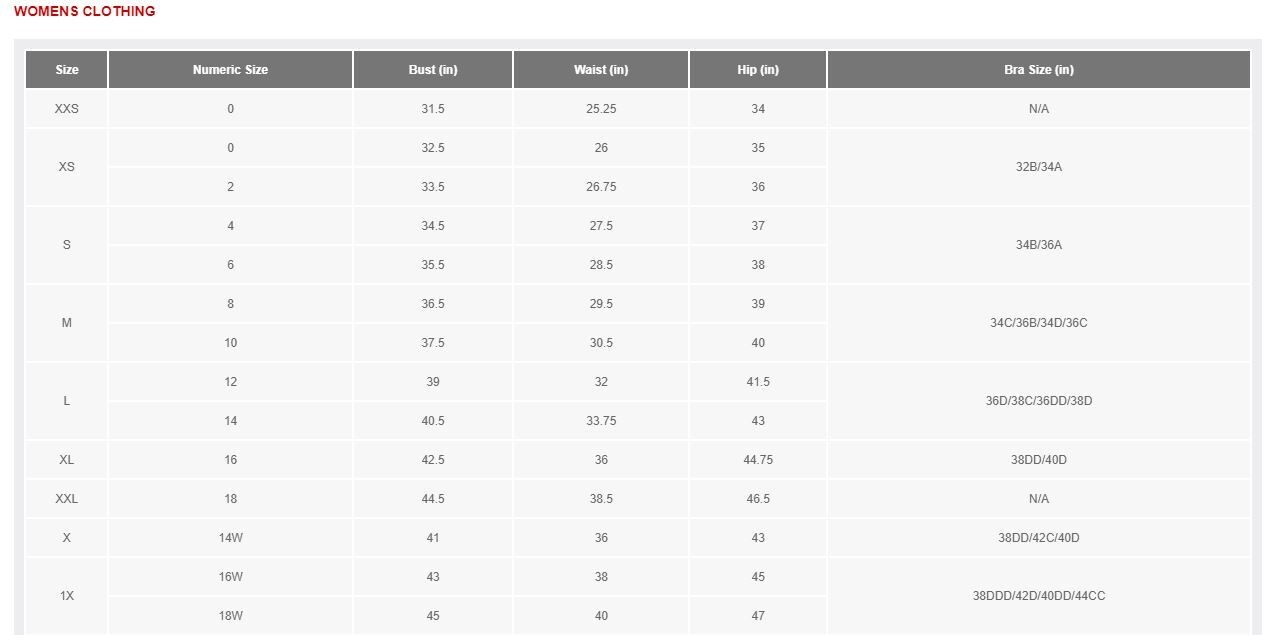
Task: Click the XS size cell
Action: pyautogui.click(x=67, y=167)
